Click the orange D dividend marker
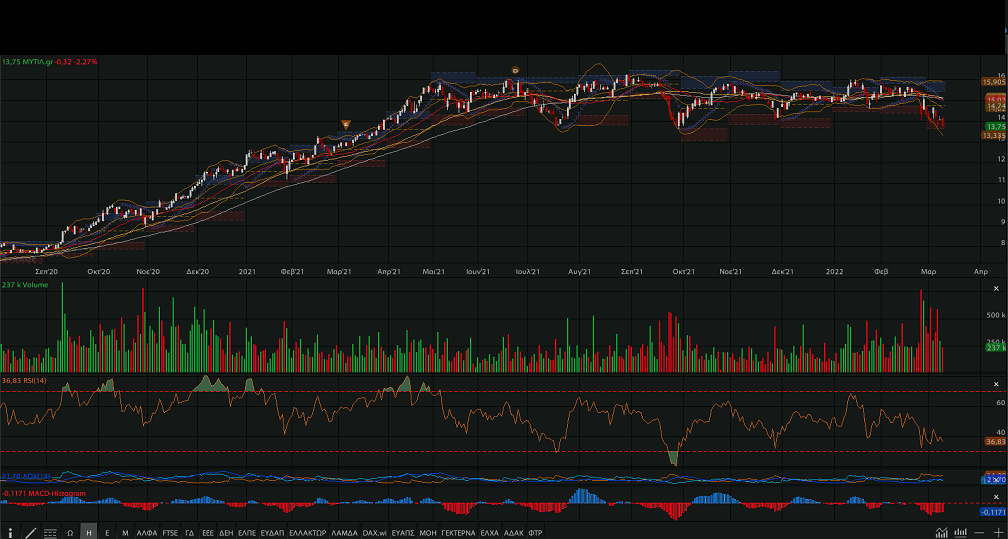Screen dimensions: 1008x539 coord(515,69)
